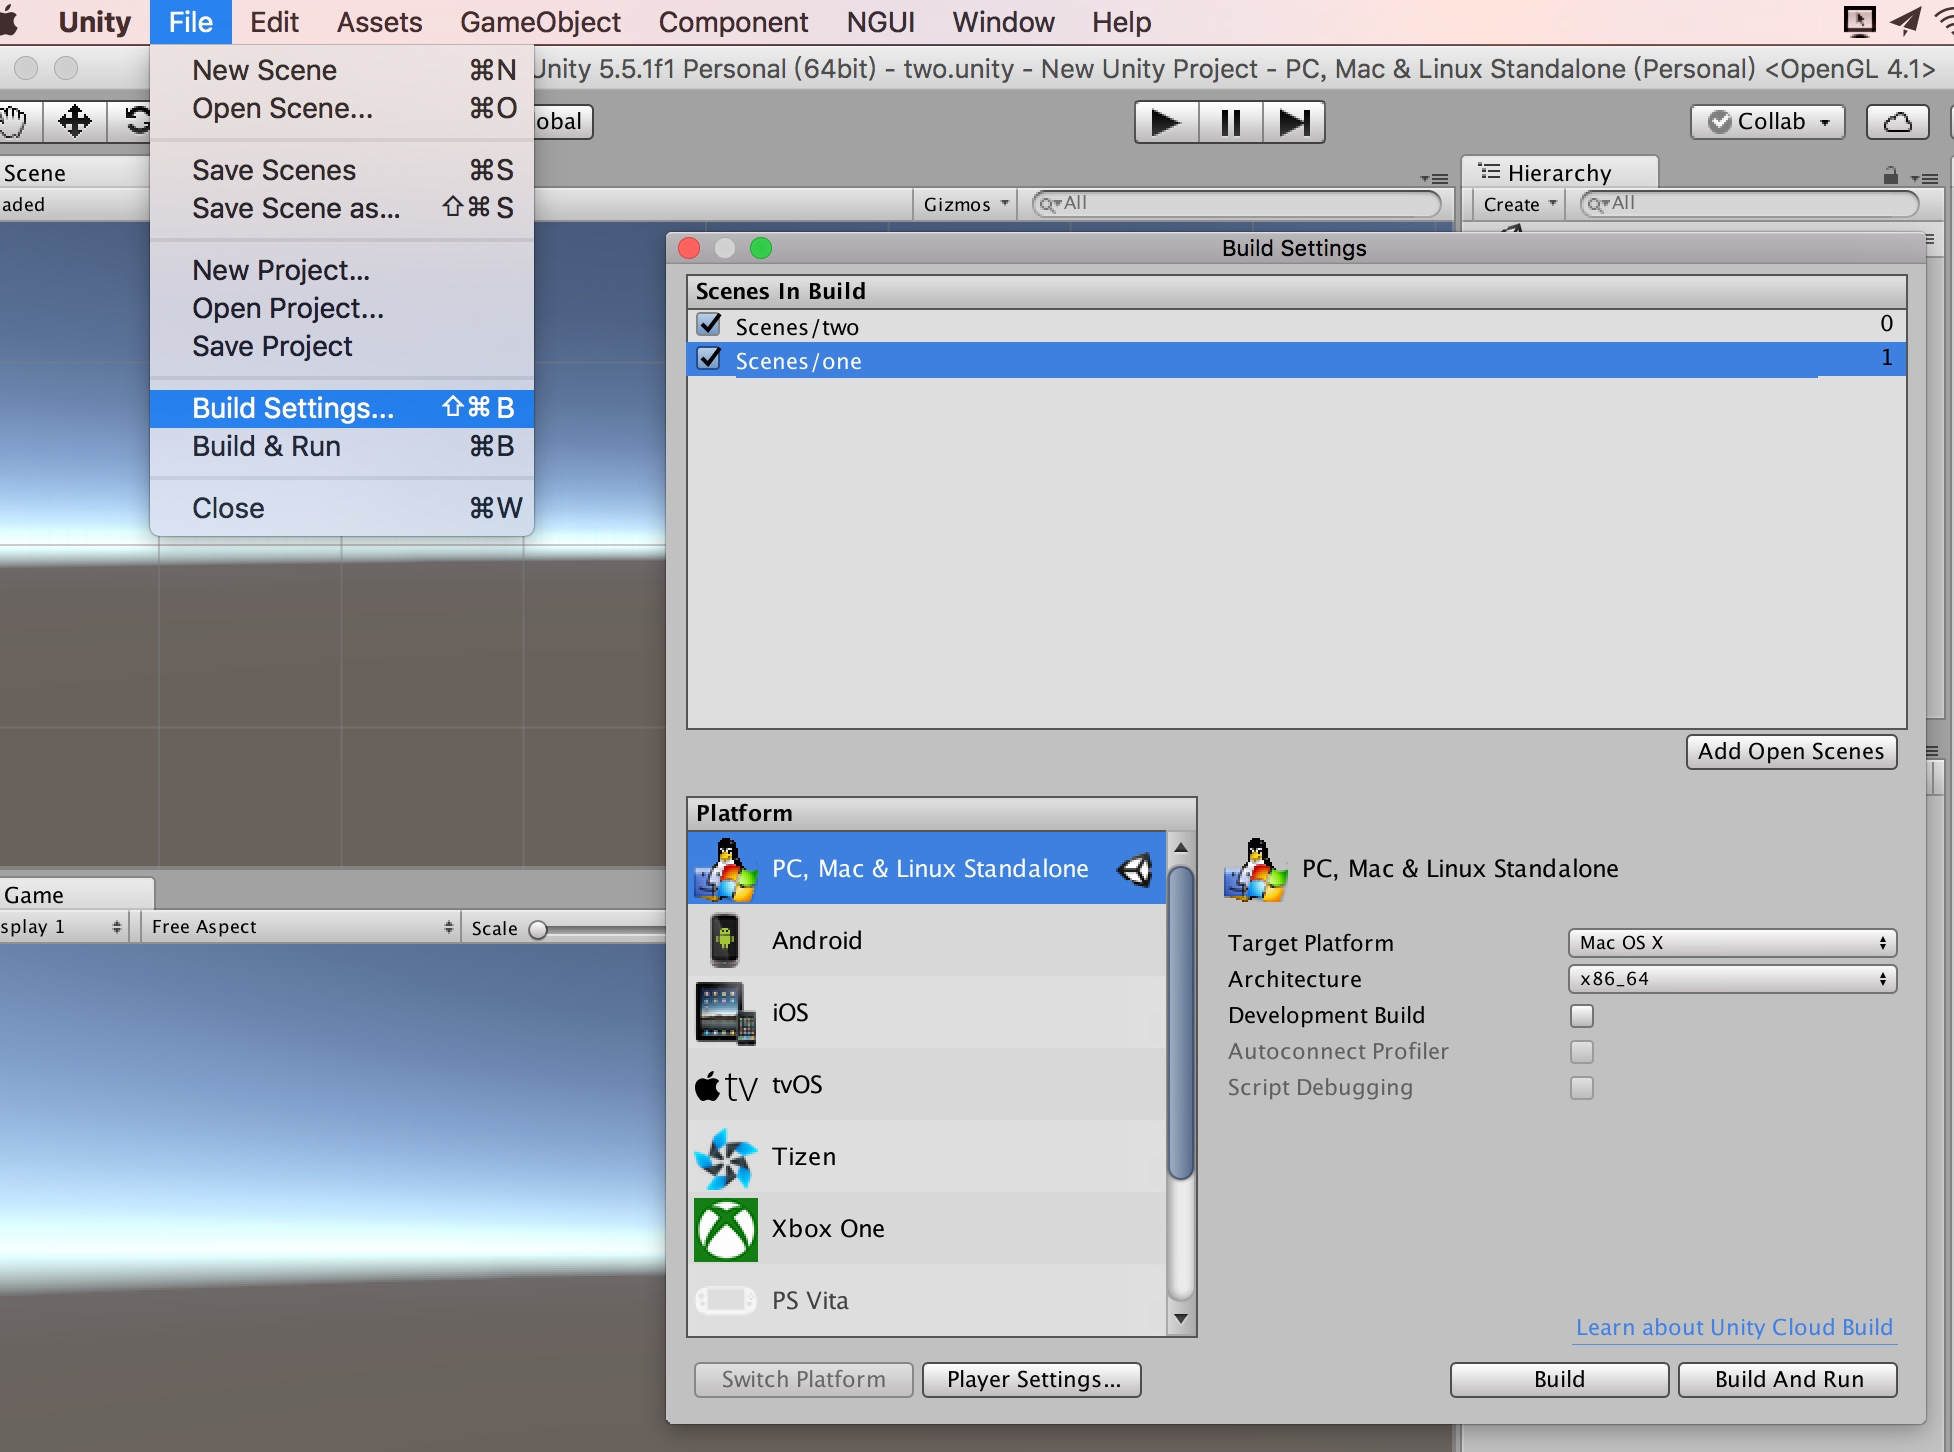Select the Move tool in toolbar
The height and width of the screenshot is (1452, 1954).
75,122
